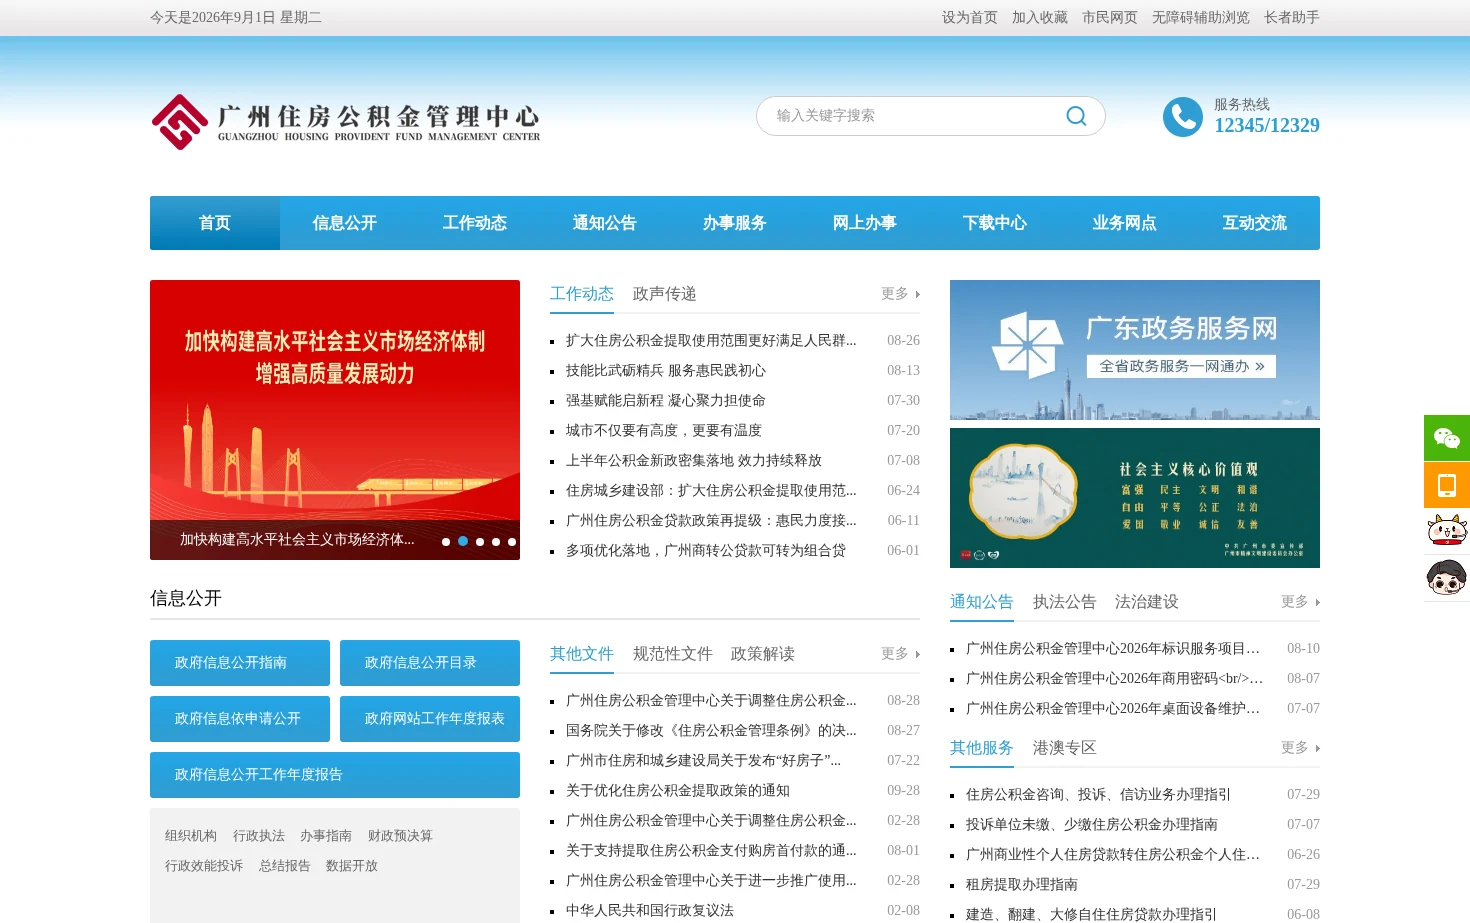Select the 其他服务 tab

(982, 748)
